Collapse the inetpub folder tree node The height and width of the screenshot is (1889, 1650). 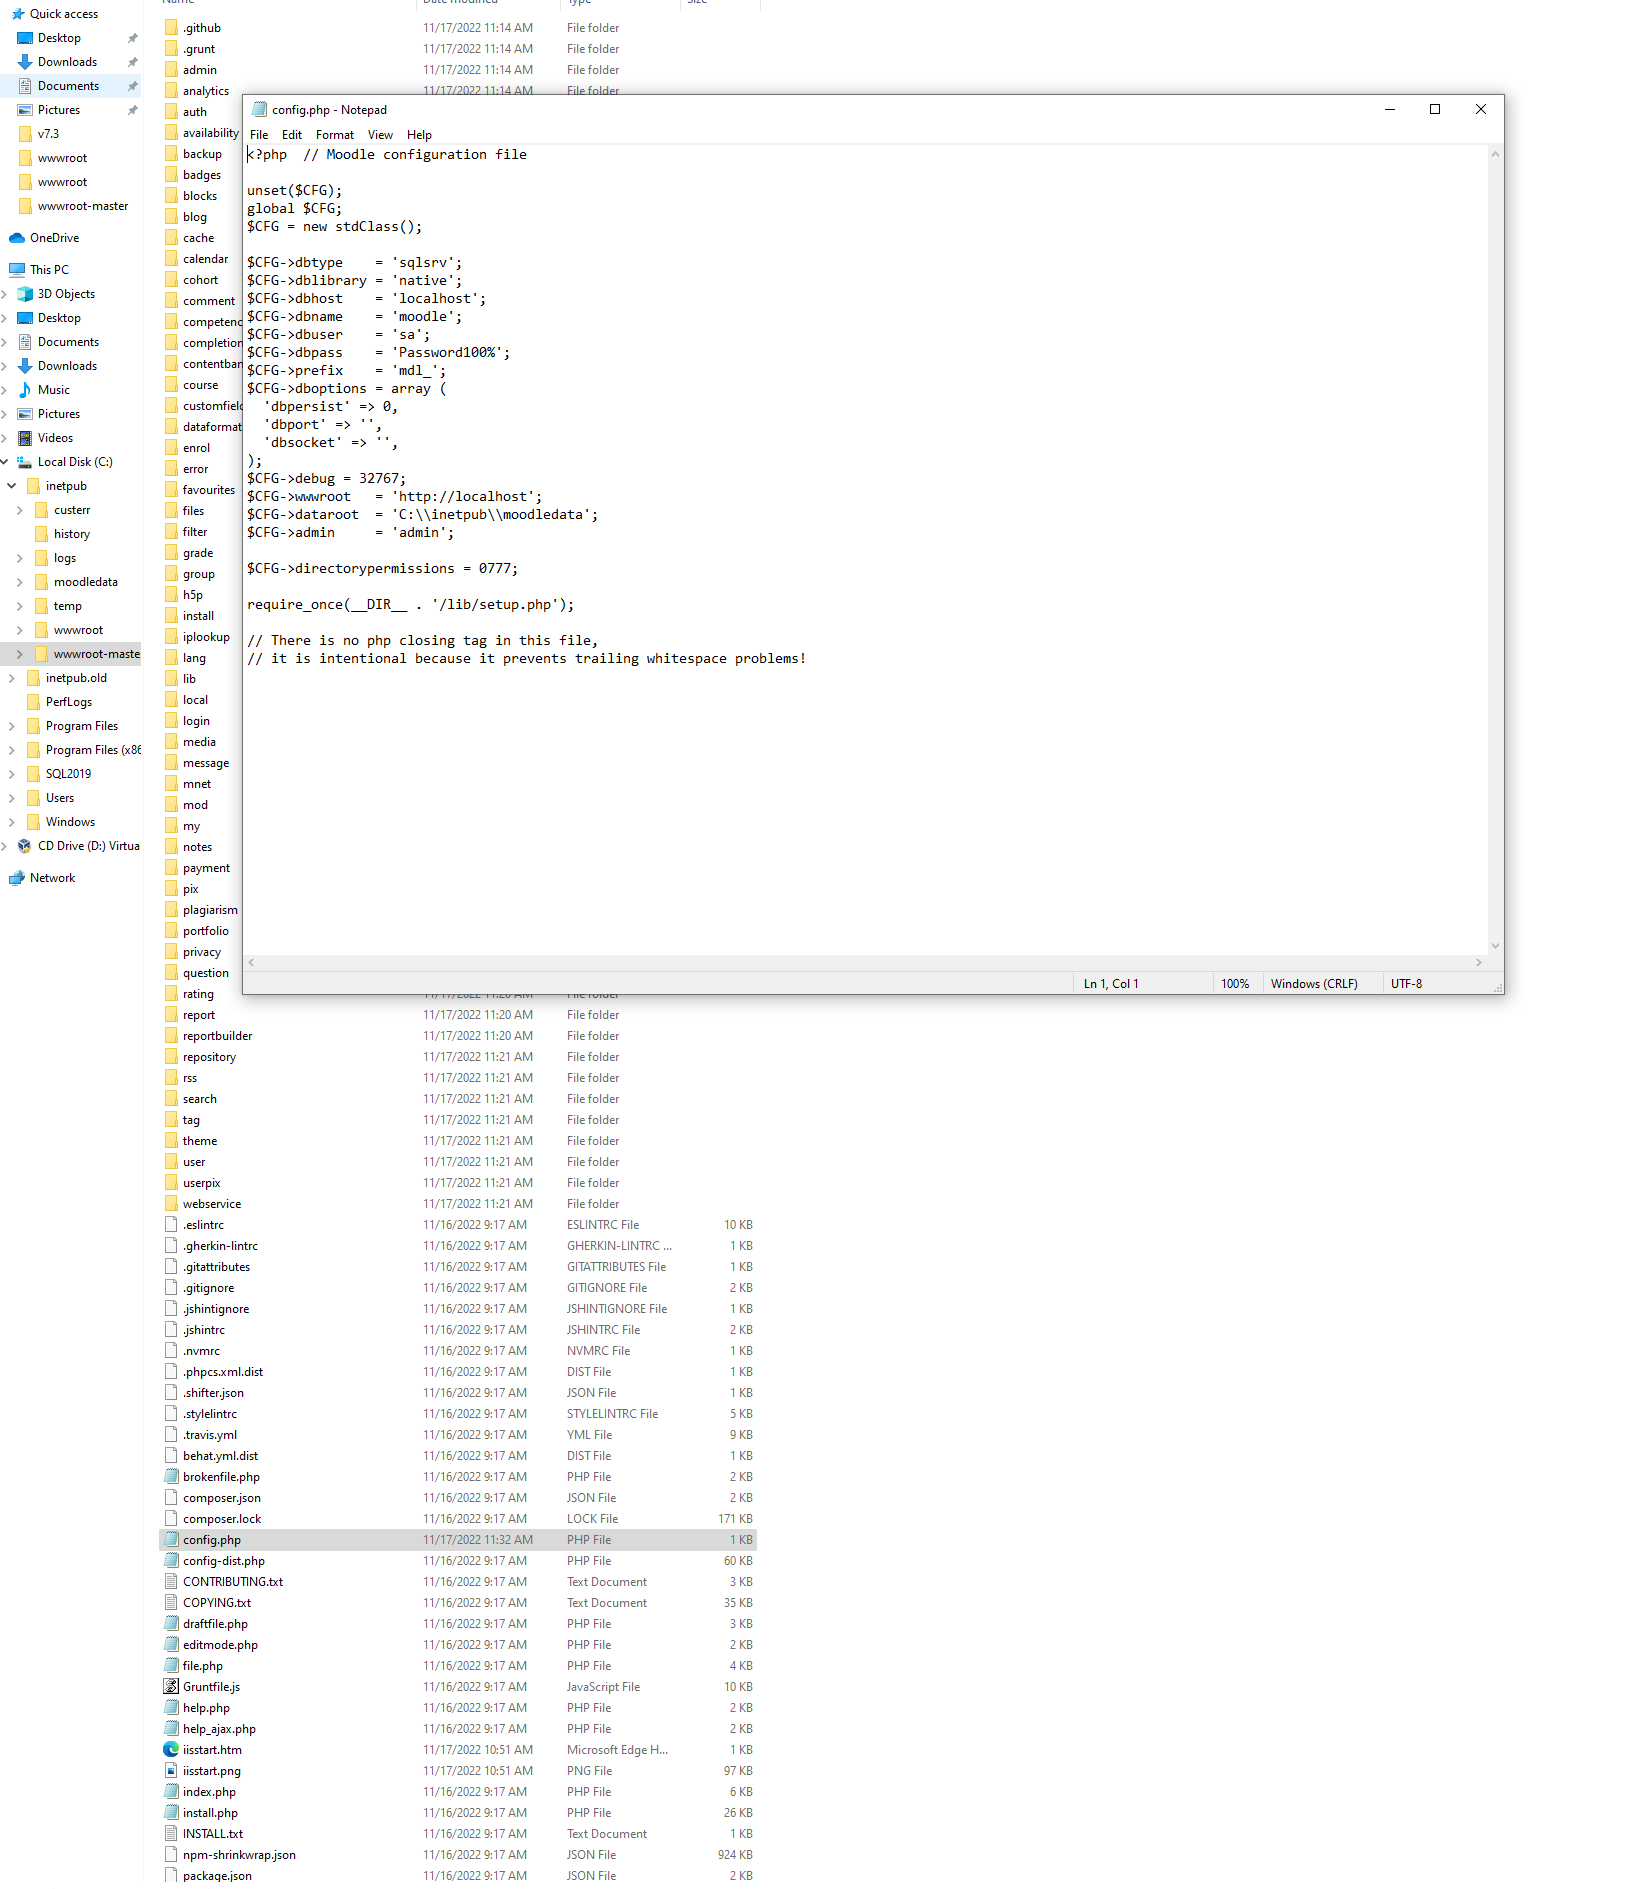tap(12, 486)
